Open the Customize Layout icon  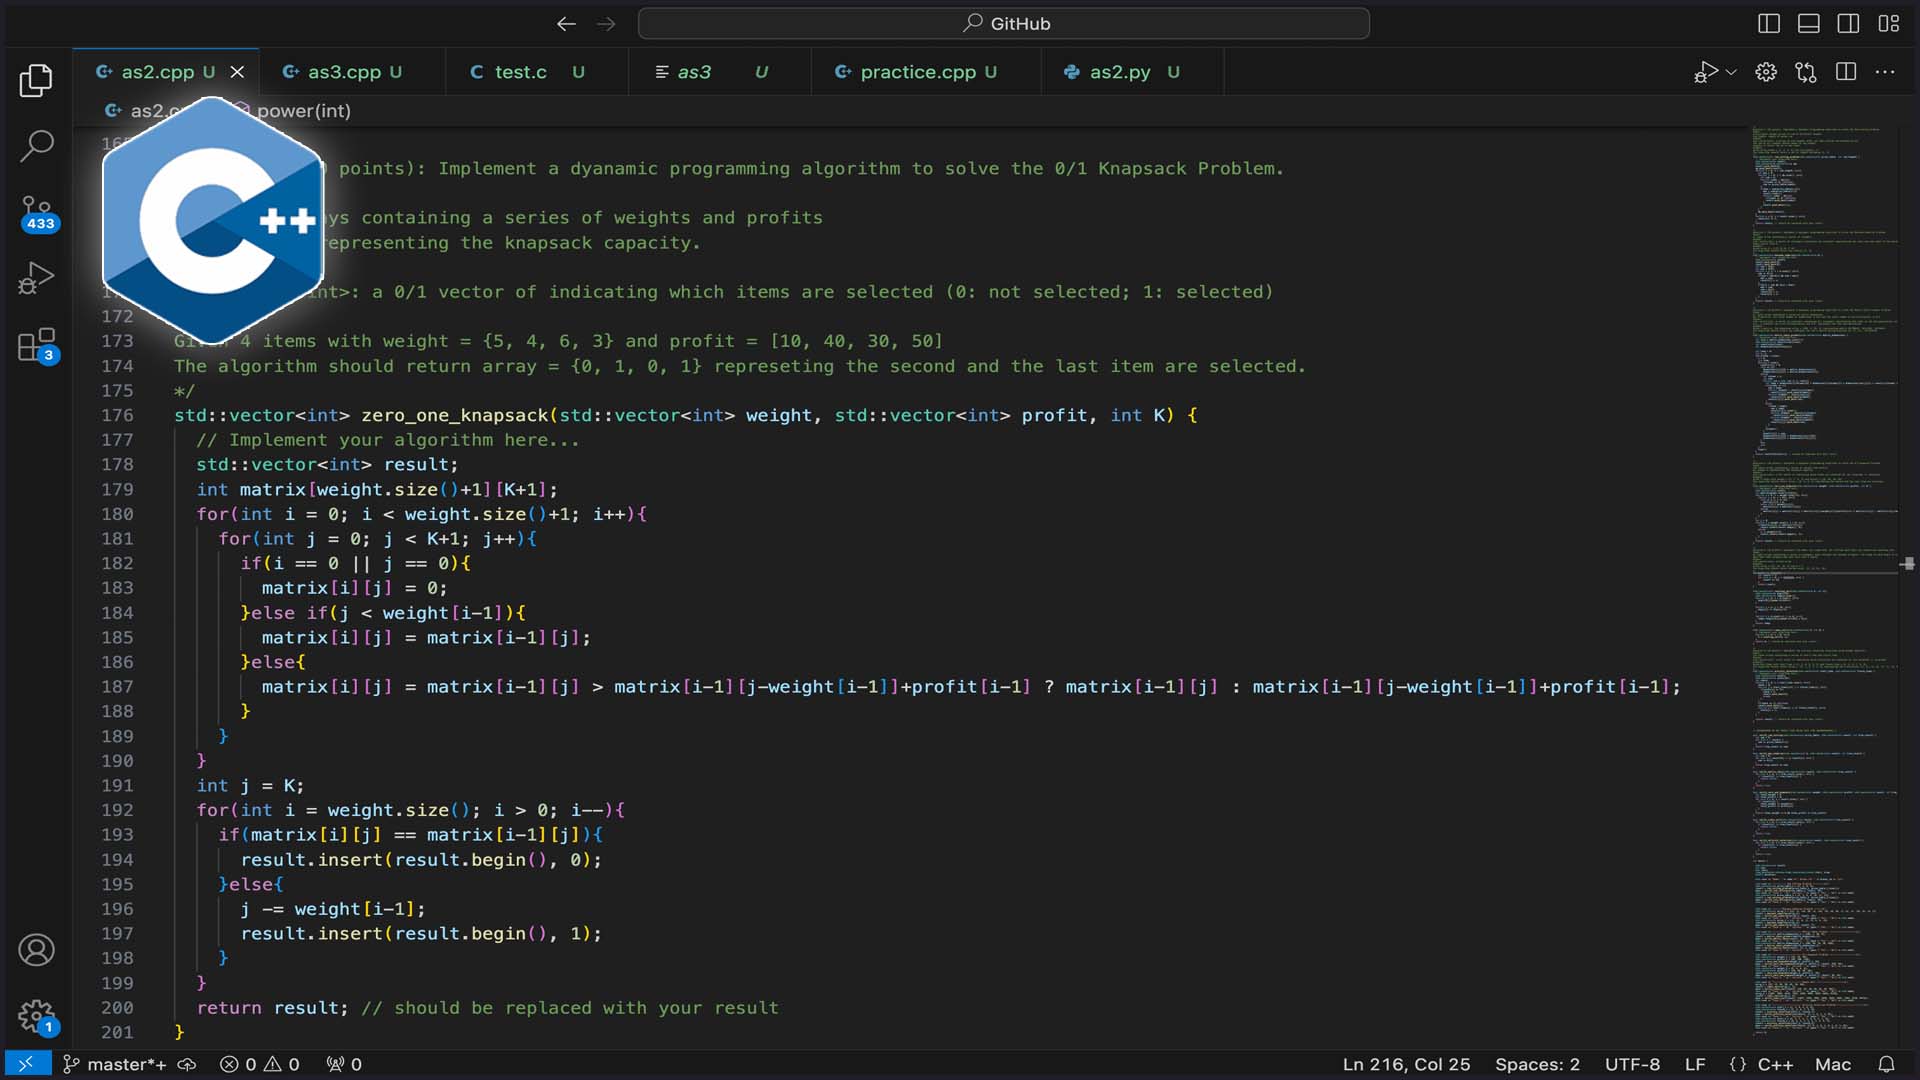point(1888,24)
